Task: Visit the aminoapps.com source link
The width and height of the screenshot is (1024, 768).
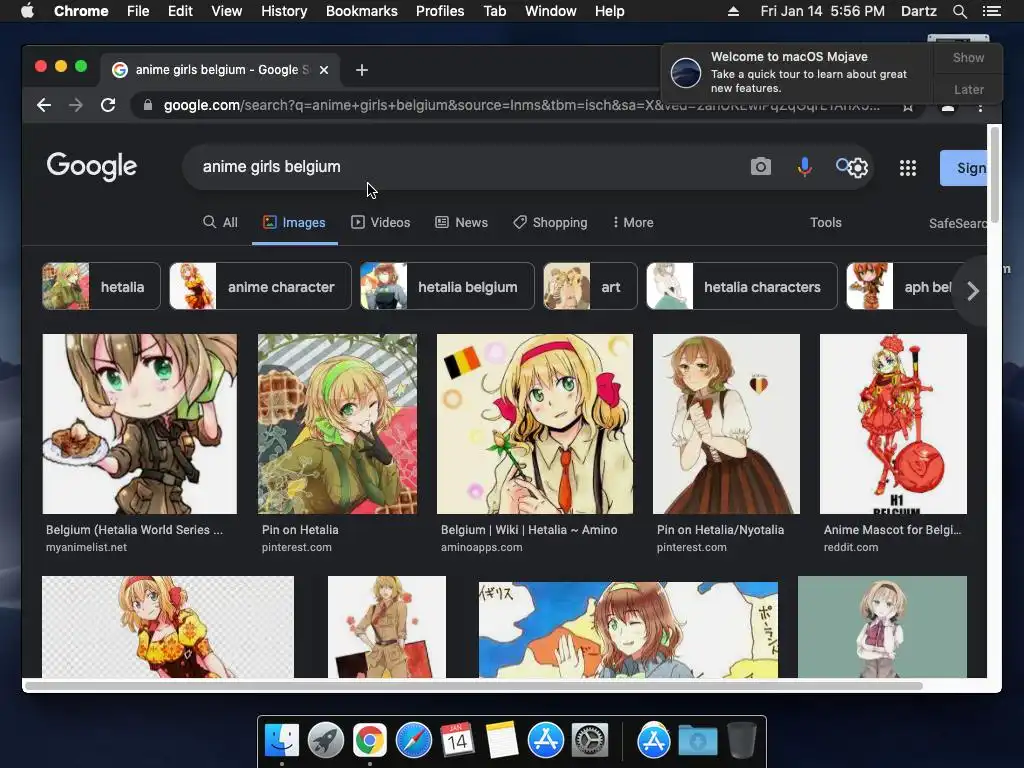Action: point(481,547)
